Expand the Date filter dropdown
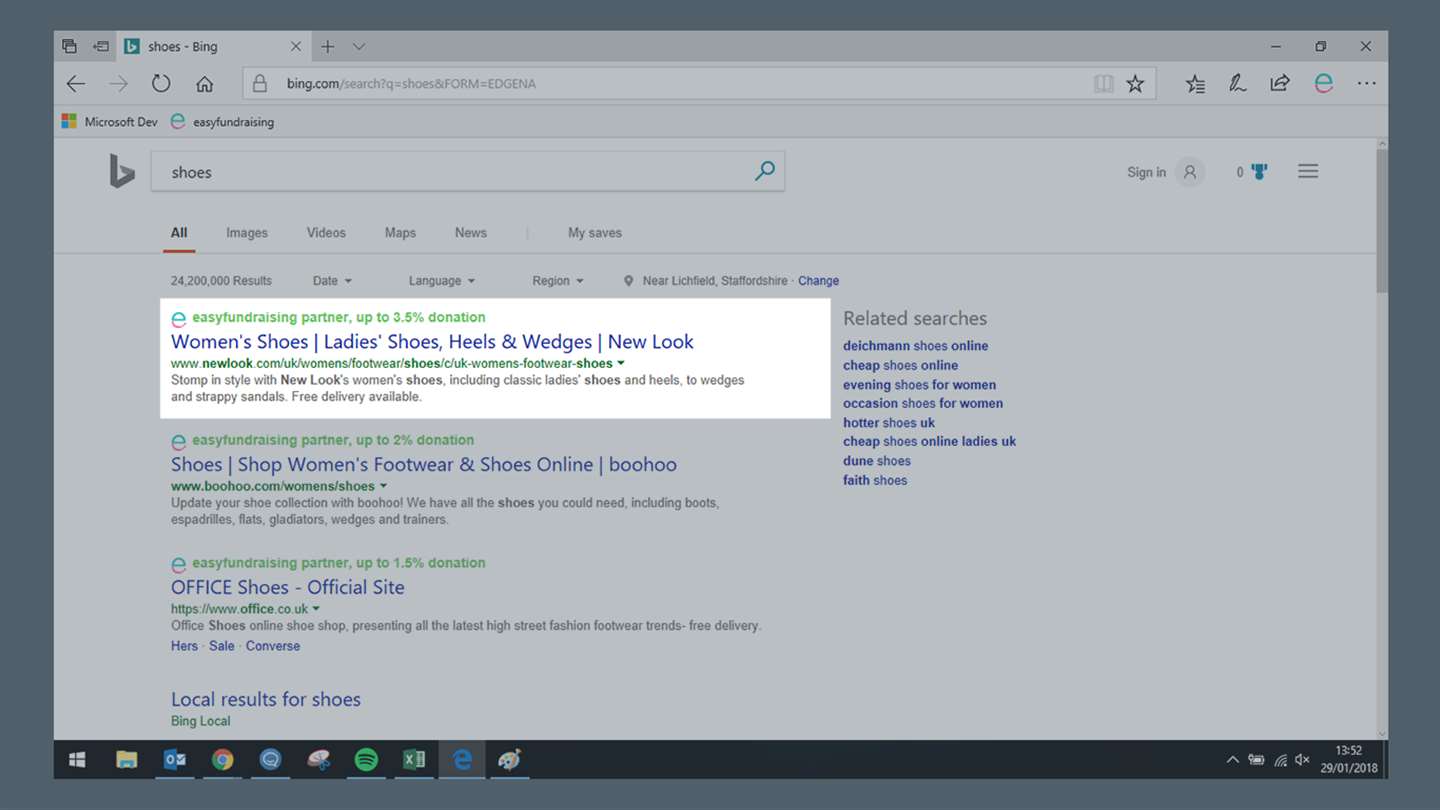 coord(332,281)
